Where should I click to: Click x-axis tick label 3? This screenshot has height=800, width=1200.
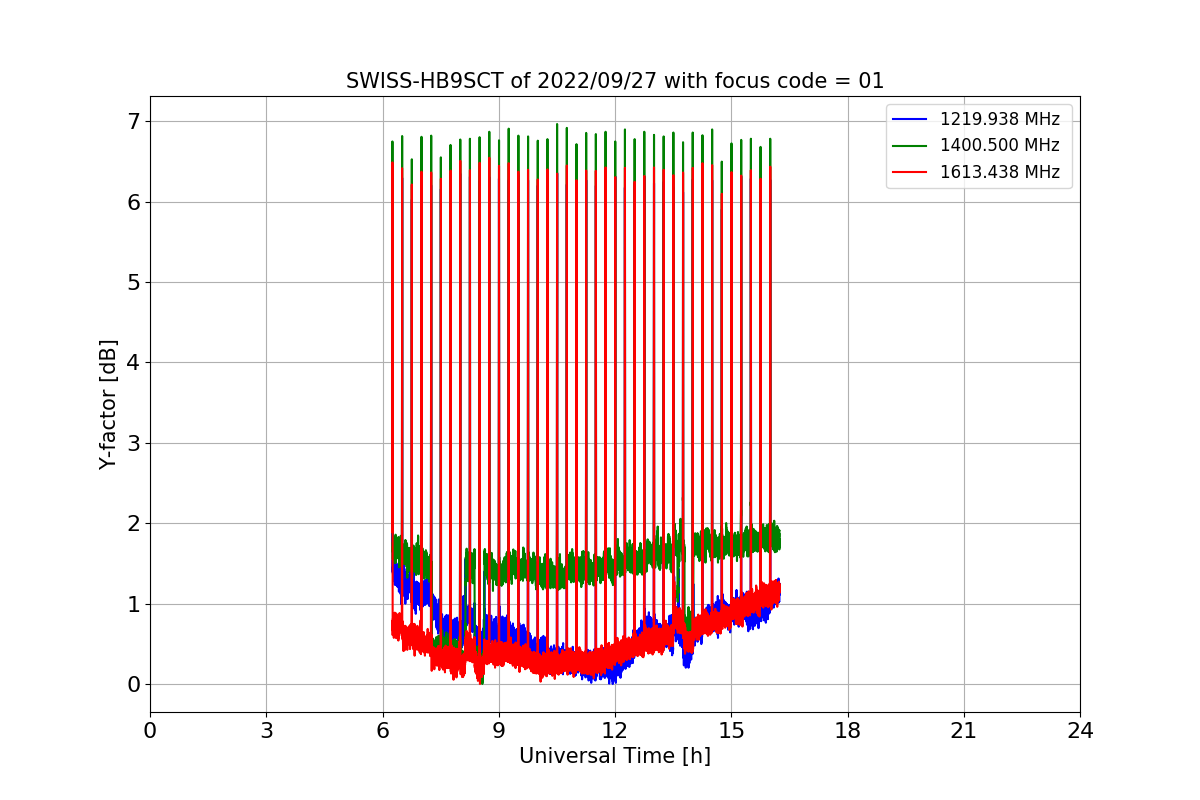(x=266, y=731)
